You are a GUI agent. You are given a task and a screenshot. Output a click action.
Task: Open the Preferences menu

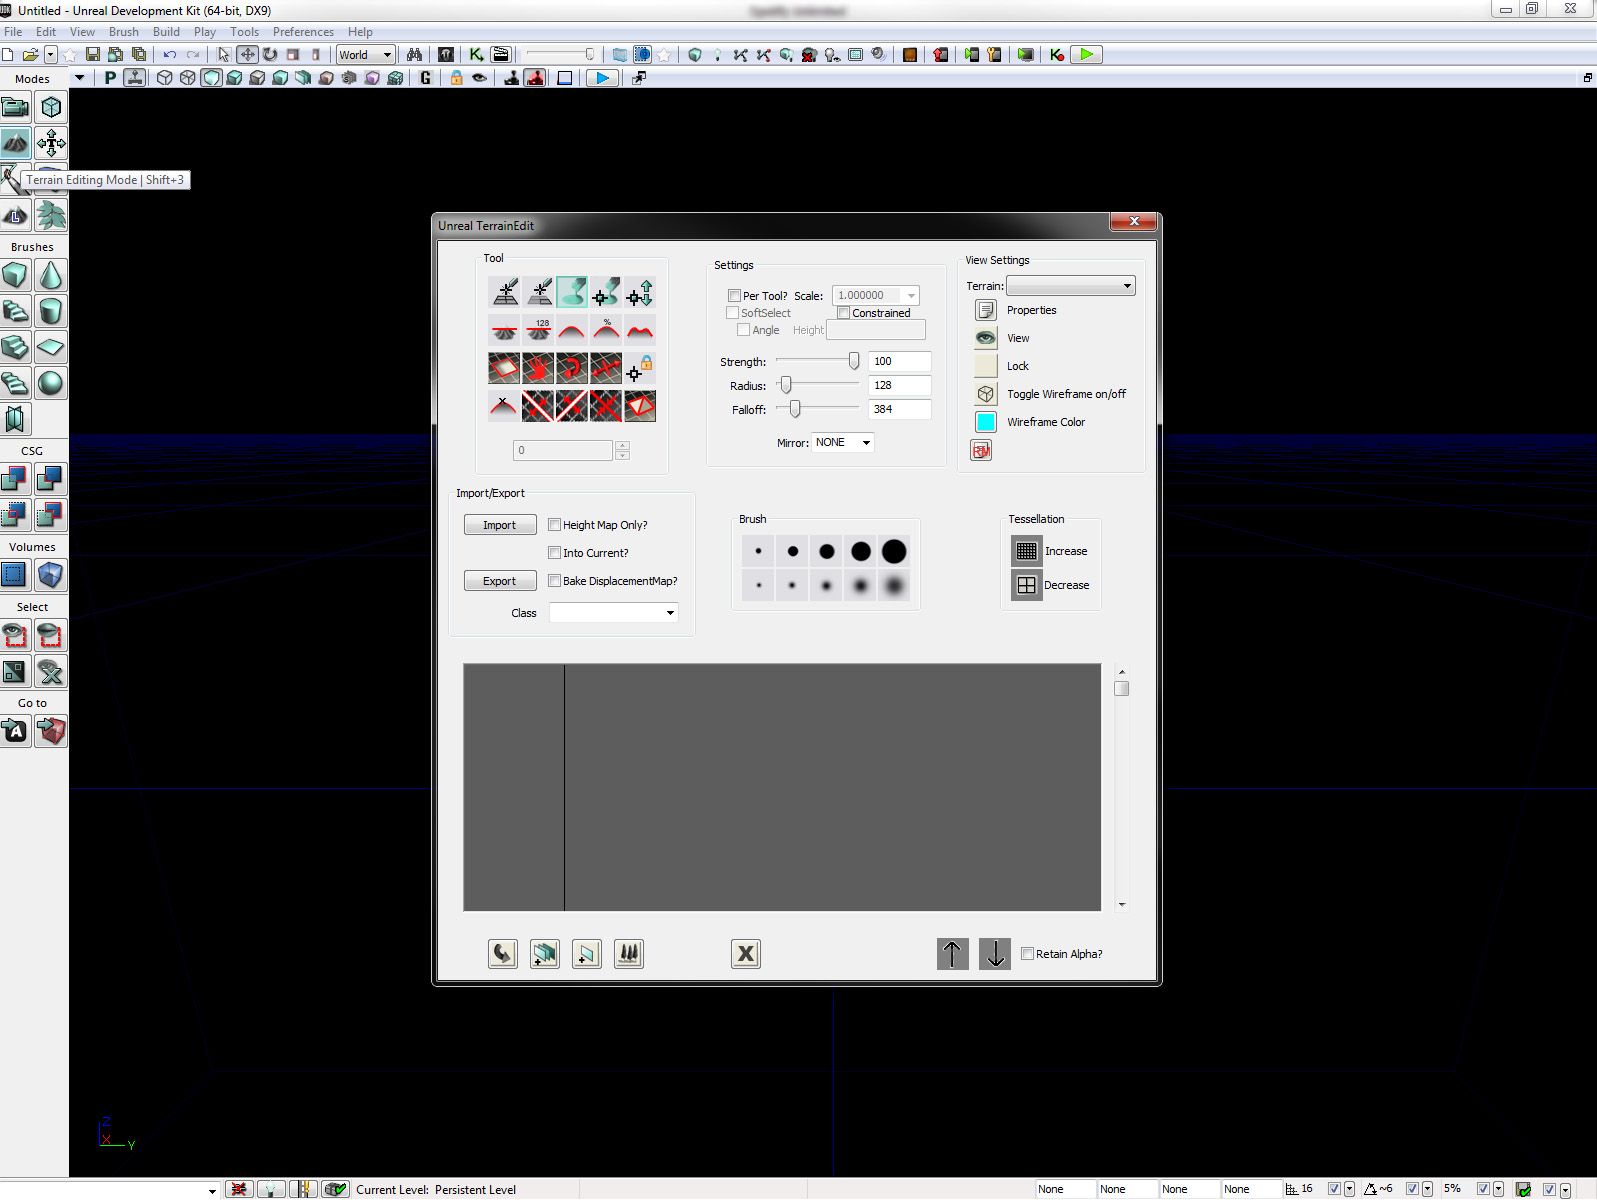tap(303, 32)
